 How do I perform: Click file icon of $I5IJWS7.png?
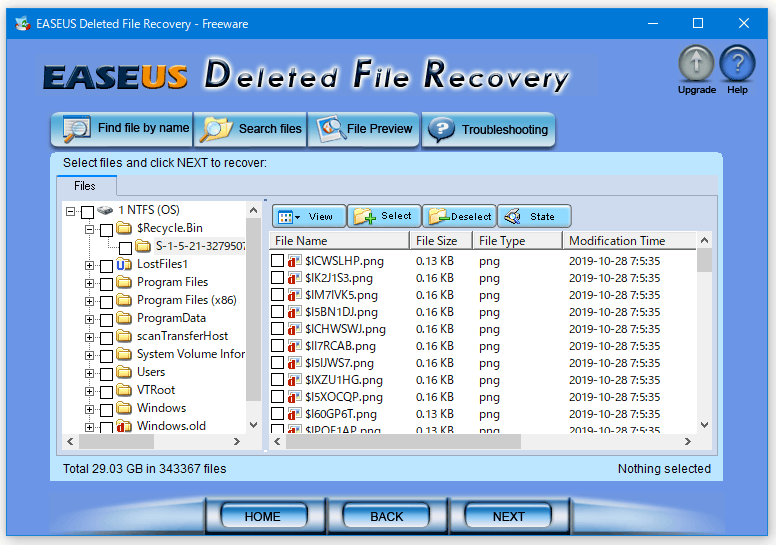point(295,363)
